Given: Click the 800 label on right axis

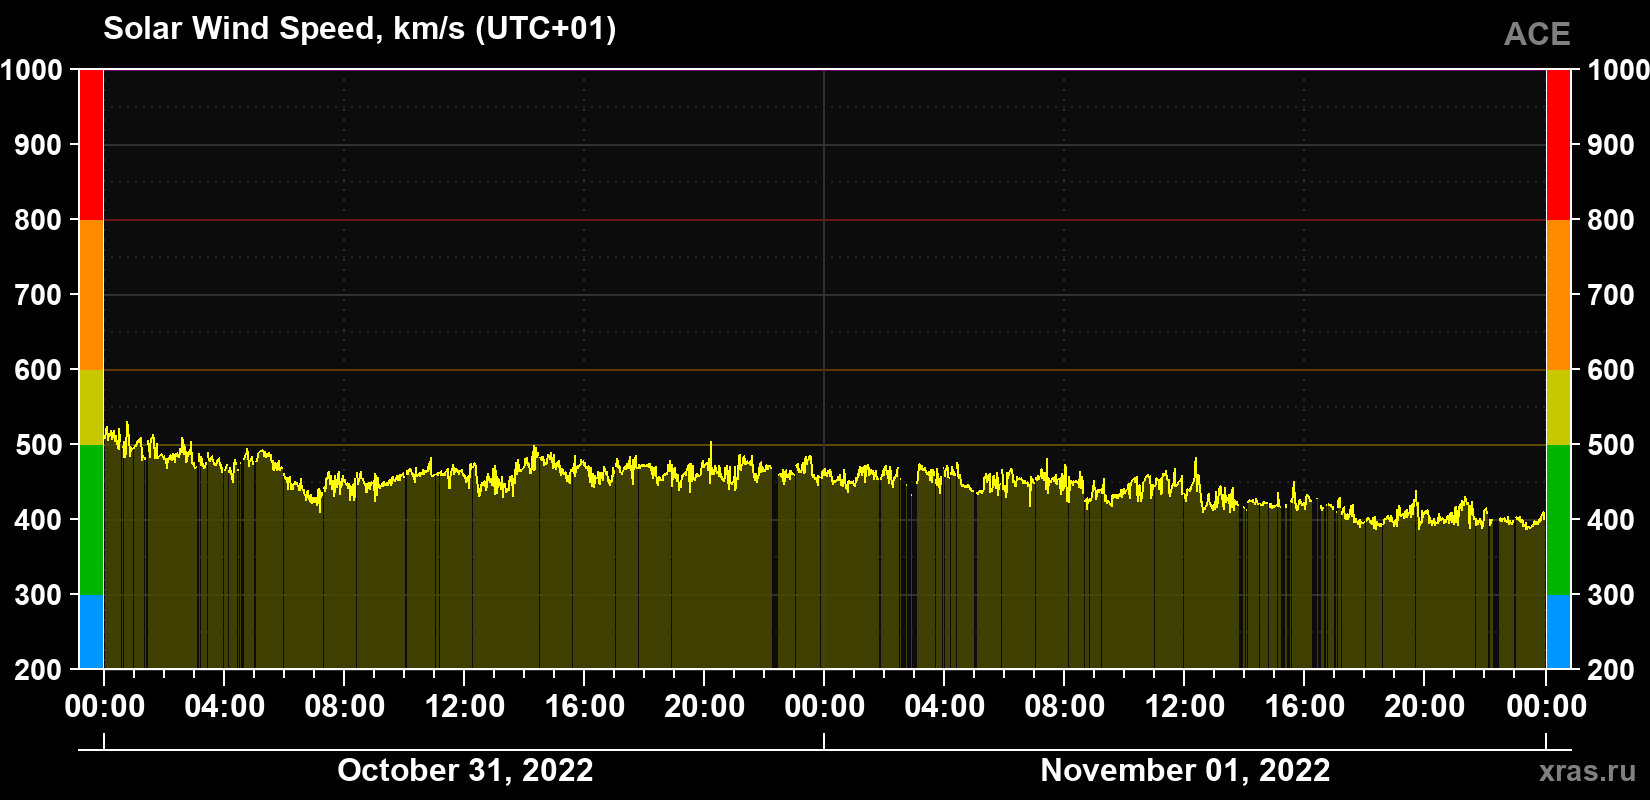Looking at the screenshot, I should (x=1611, y=220).
